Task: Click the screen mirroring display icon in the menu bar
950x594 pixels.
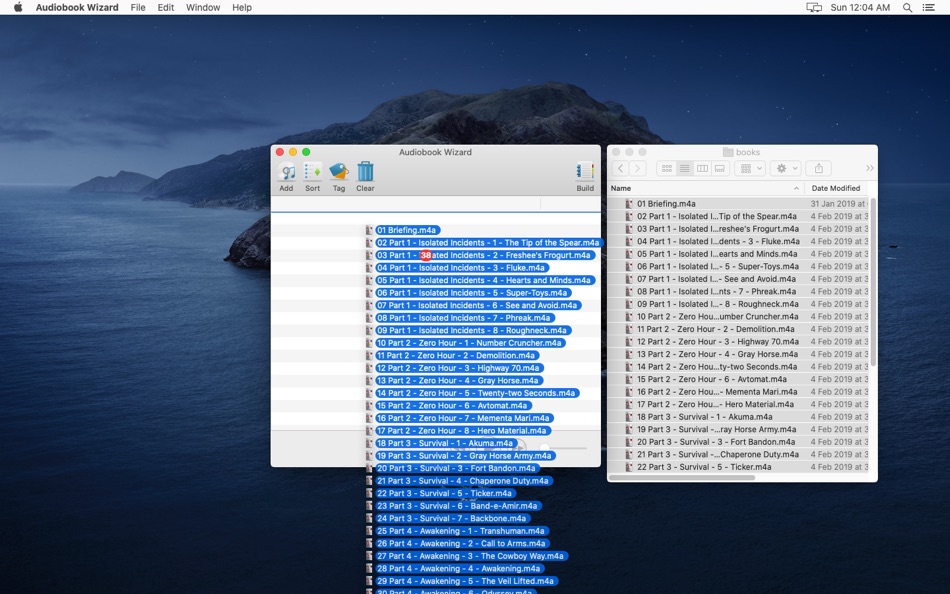Action: click(x=814, y=7)
